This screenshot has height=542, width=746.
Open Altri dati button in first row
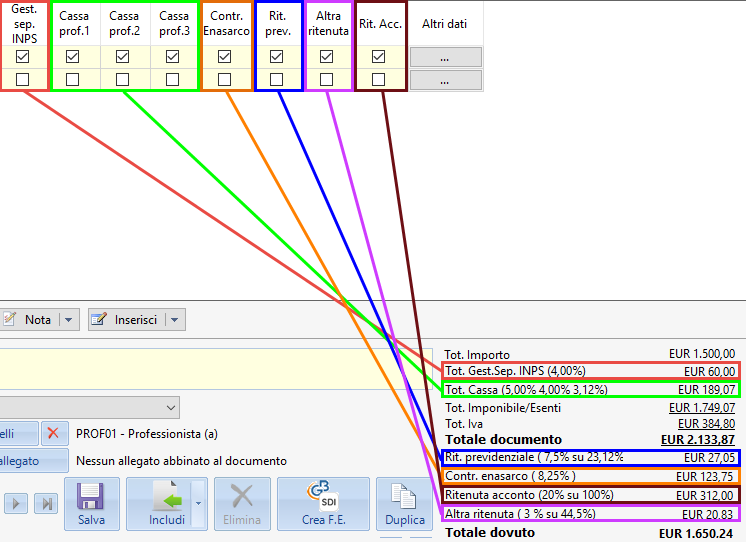point(446,57)
